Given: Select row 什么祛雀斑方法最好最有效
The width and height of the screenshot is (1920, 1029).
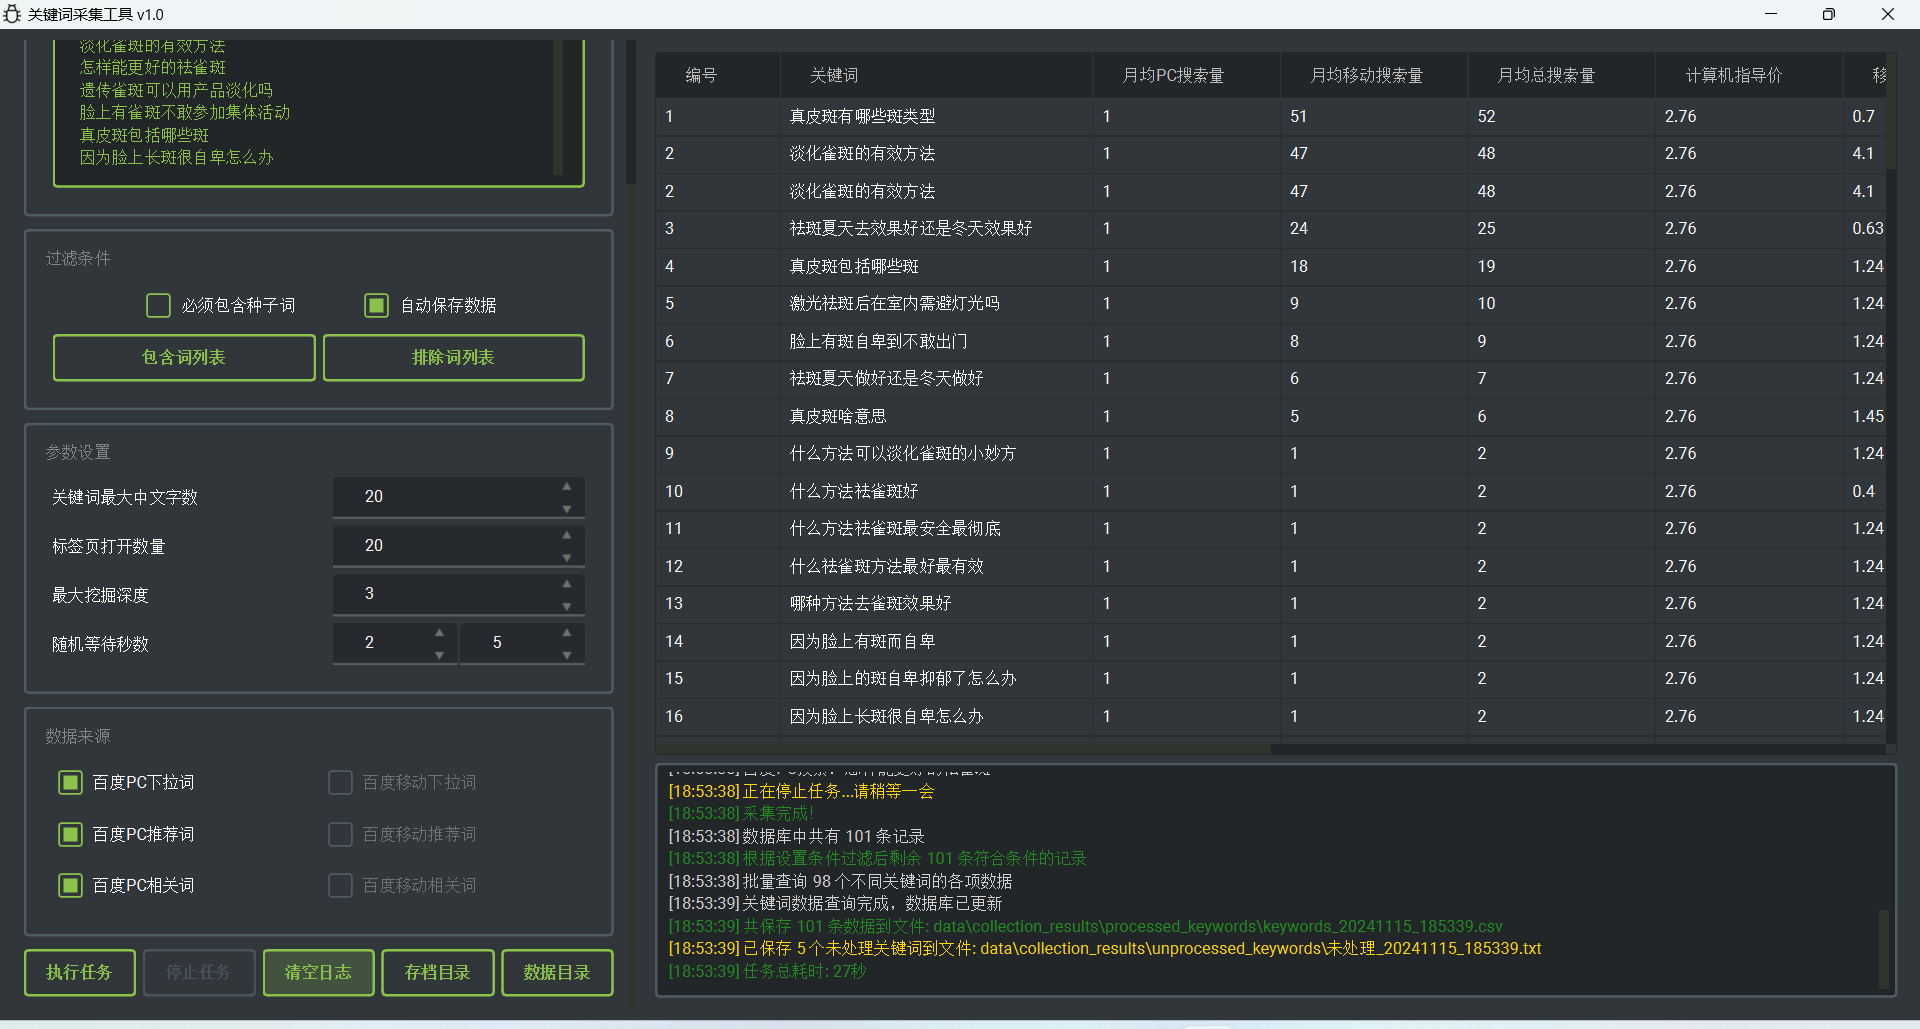Looking at the screenshot, I should [1270, 566].
